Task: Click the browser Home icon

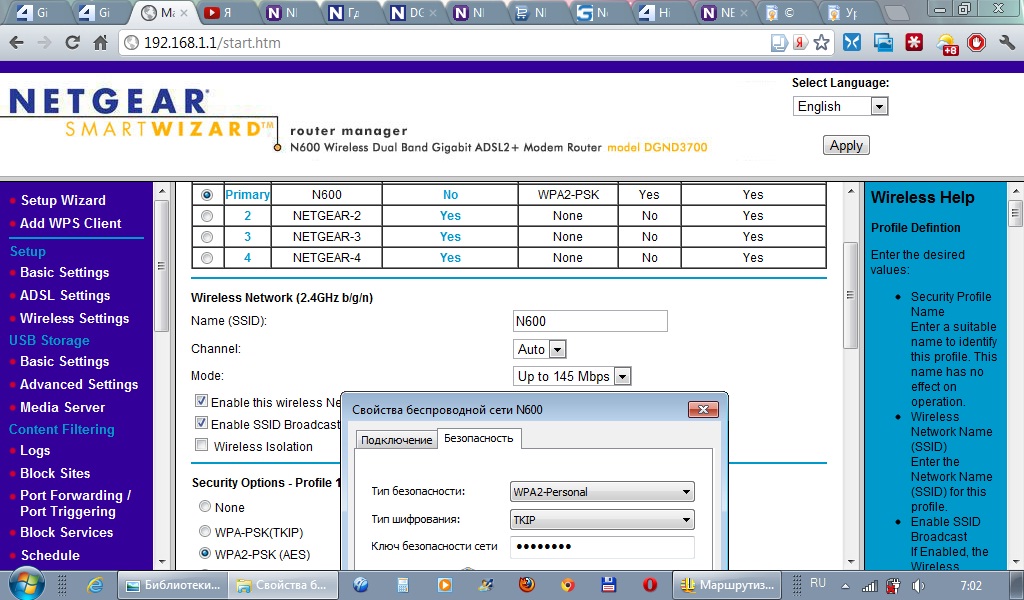Action: tap(100, 43)
